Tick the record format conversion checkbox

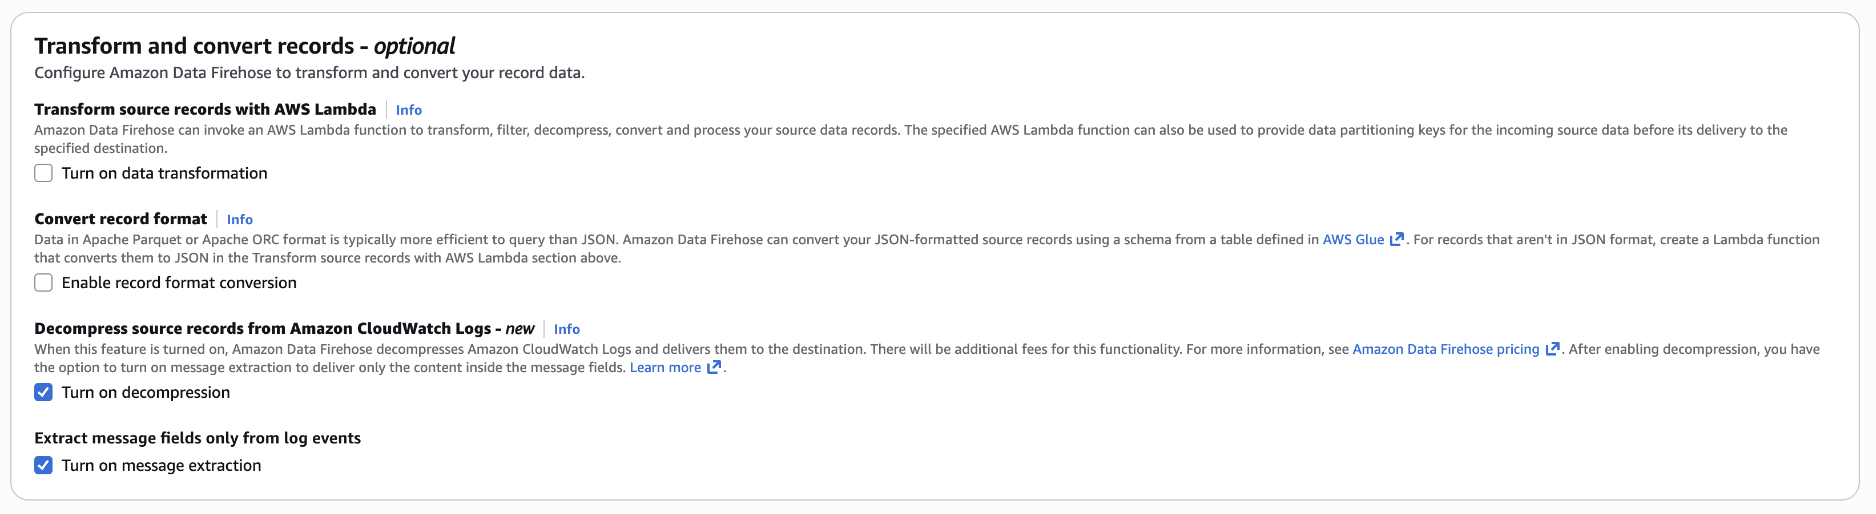[x=44, y=283]
